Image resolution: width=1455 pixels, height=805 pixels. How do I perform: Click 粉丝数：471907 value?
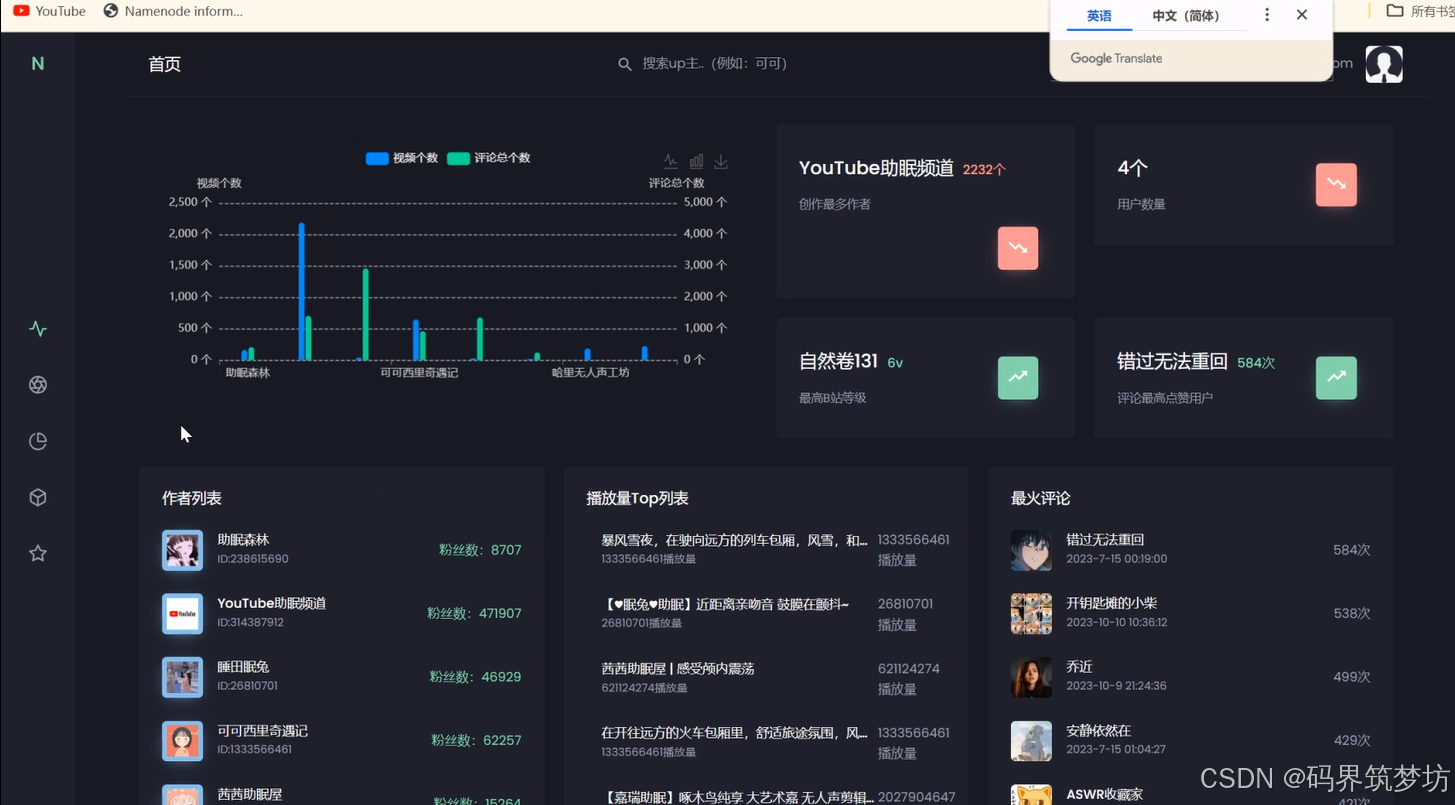pyautogui.click(x=474, y=613)
